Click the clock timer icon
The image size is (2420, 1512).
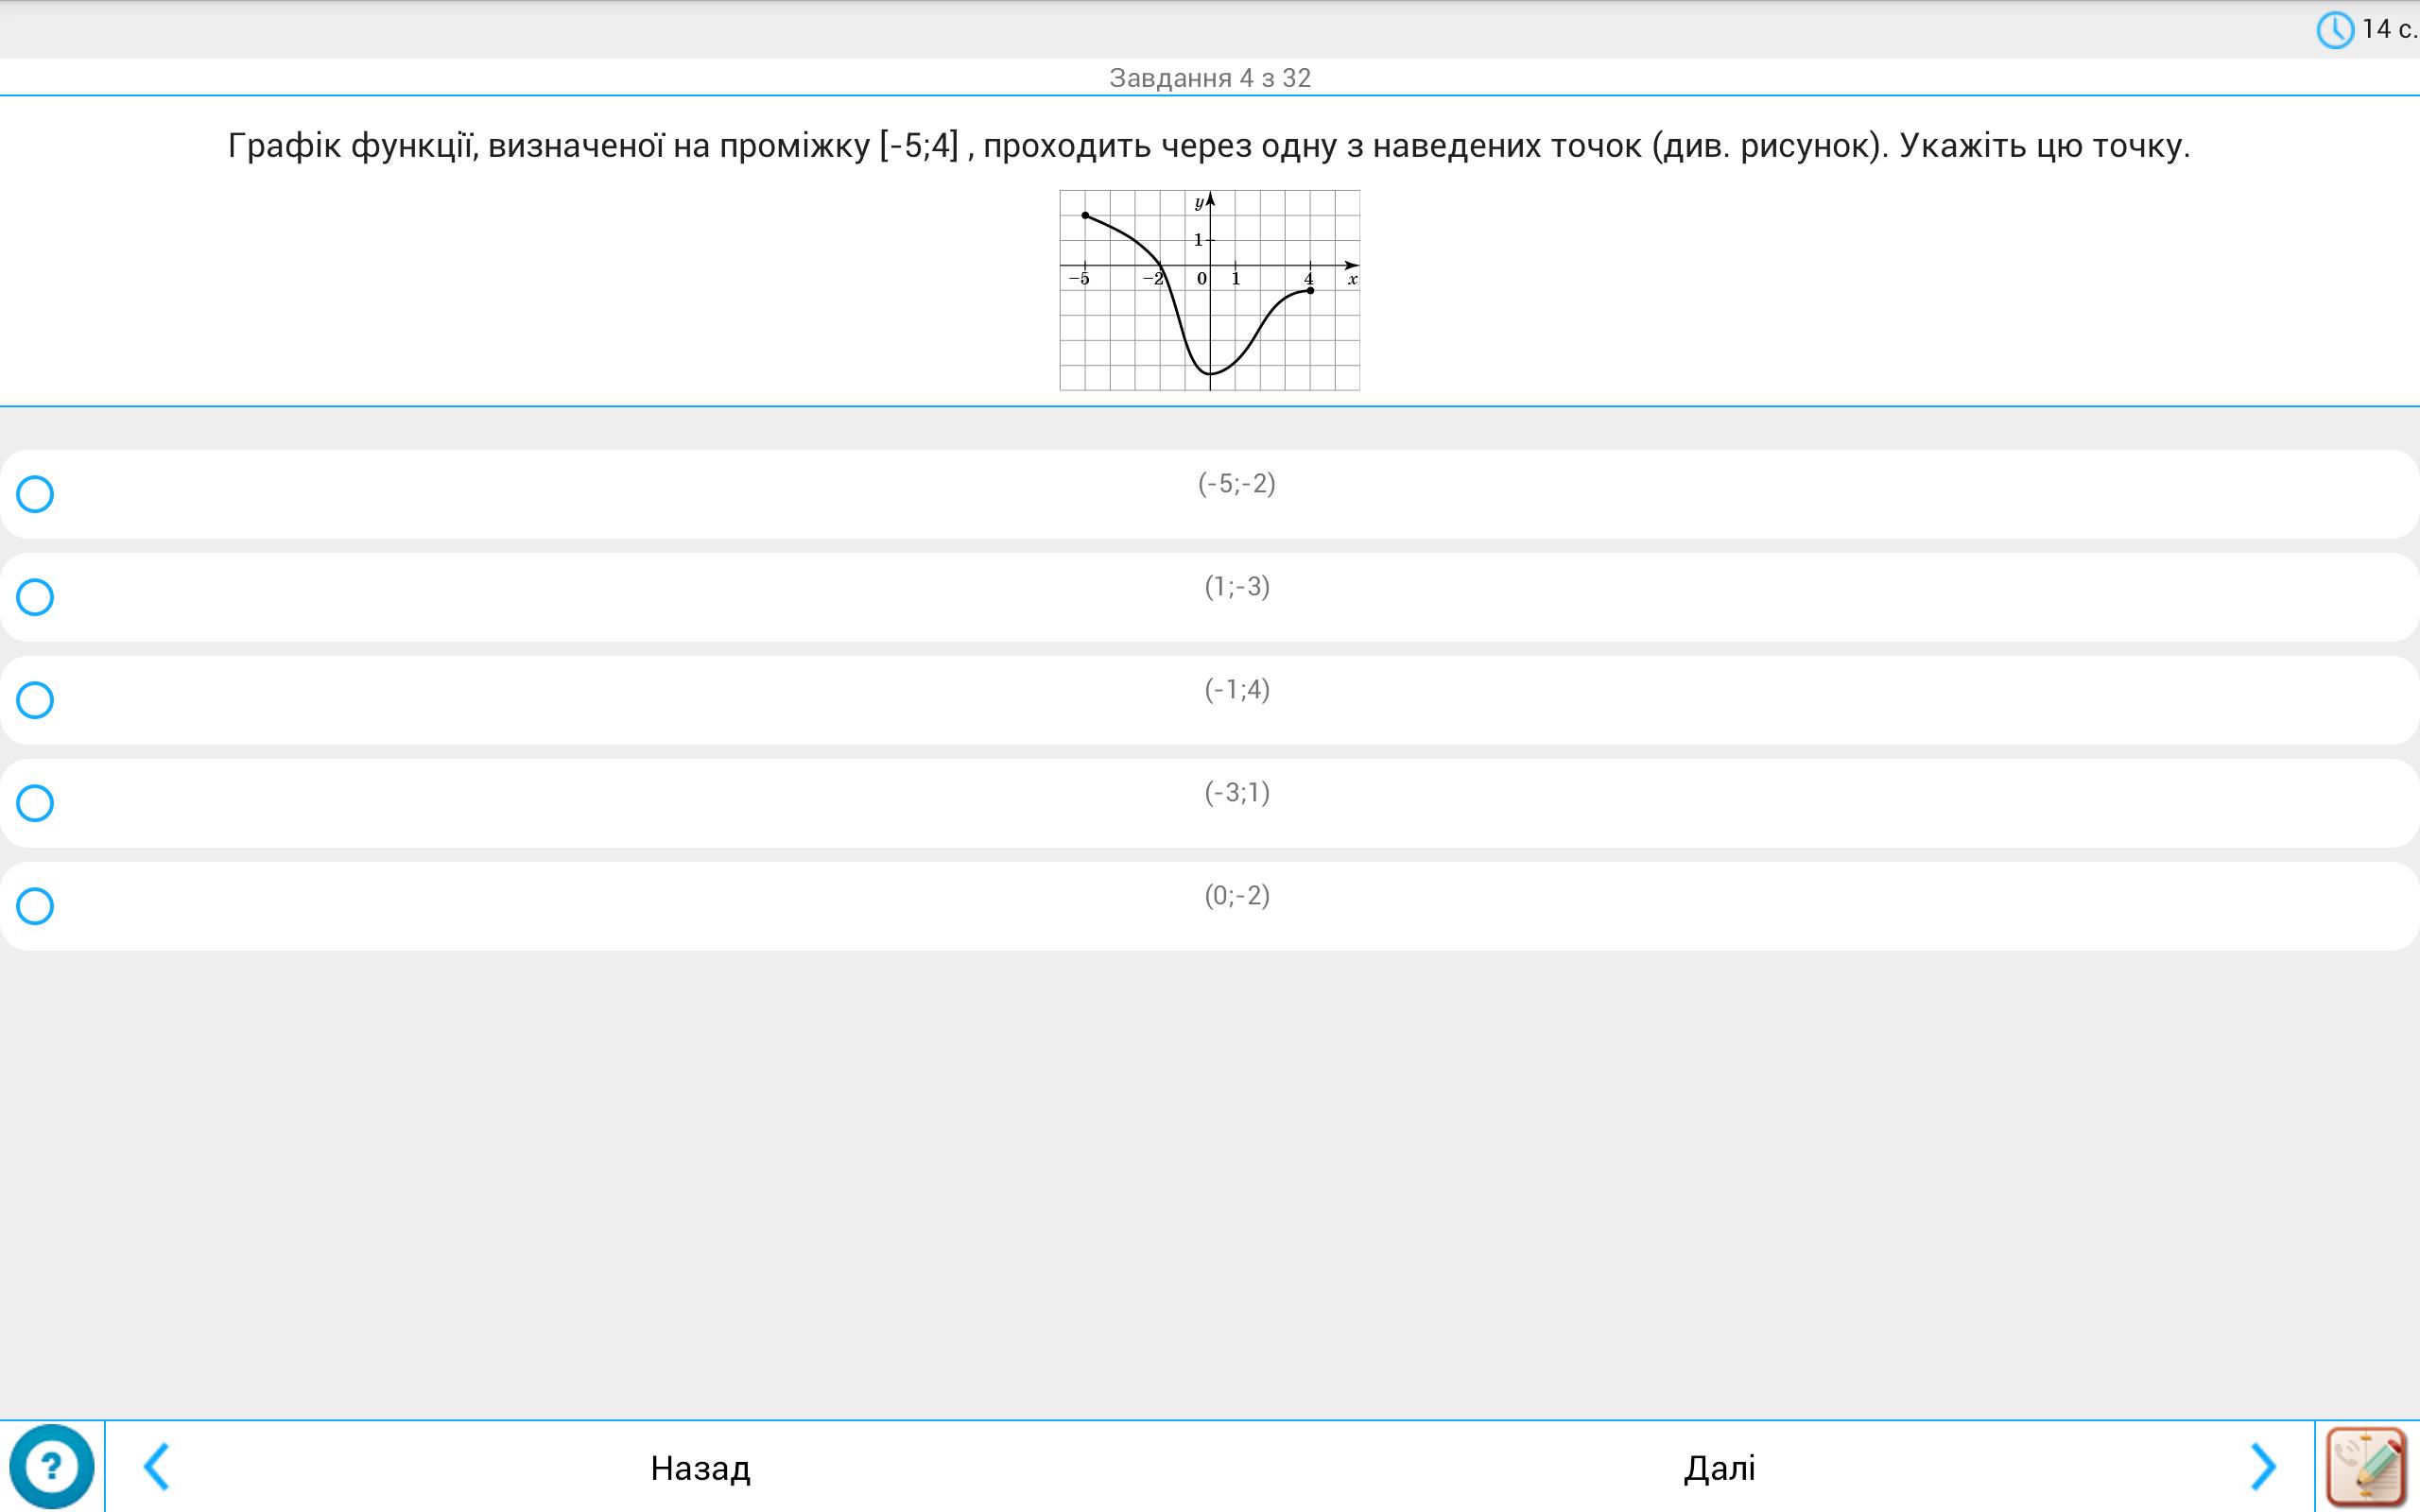click(x=2335, y=30)
